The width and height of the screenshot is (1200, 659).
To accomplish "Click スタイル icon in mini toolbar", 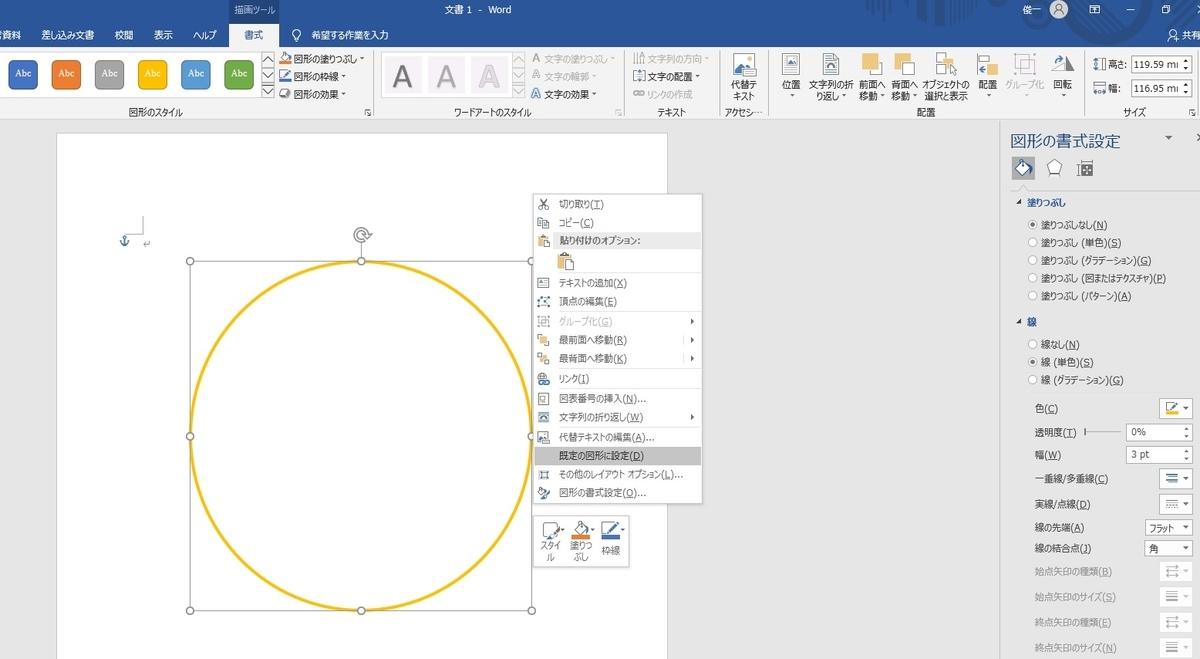I will pyautogui.click(x=551, y=541).
